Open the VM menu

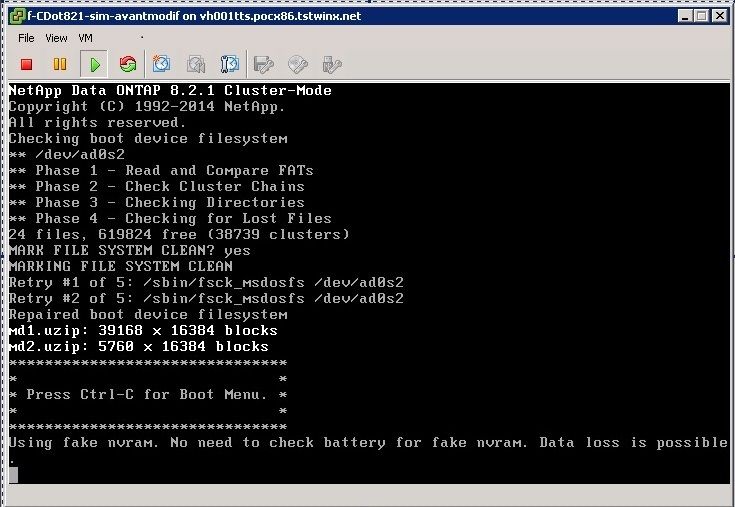coord(85,38)
